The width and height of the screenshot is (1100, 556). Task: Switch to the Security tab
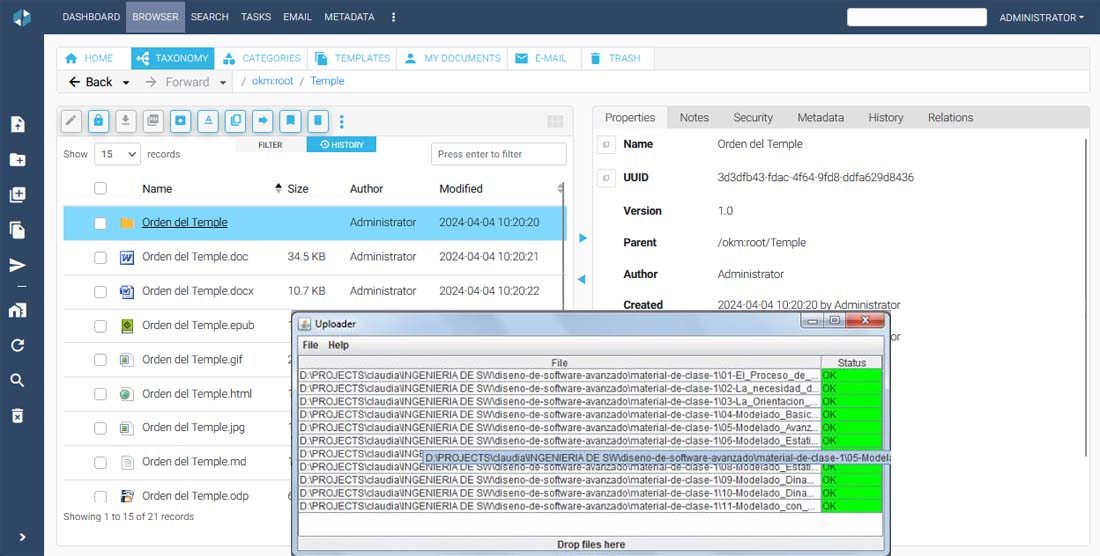(x=752, y=117)
